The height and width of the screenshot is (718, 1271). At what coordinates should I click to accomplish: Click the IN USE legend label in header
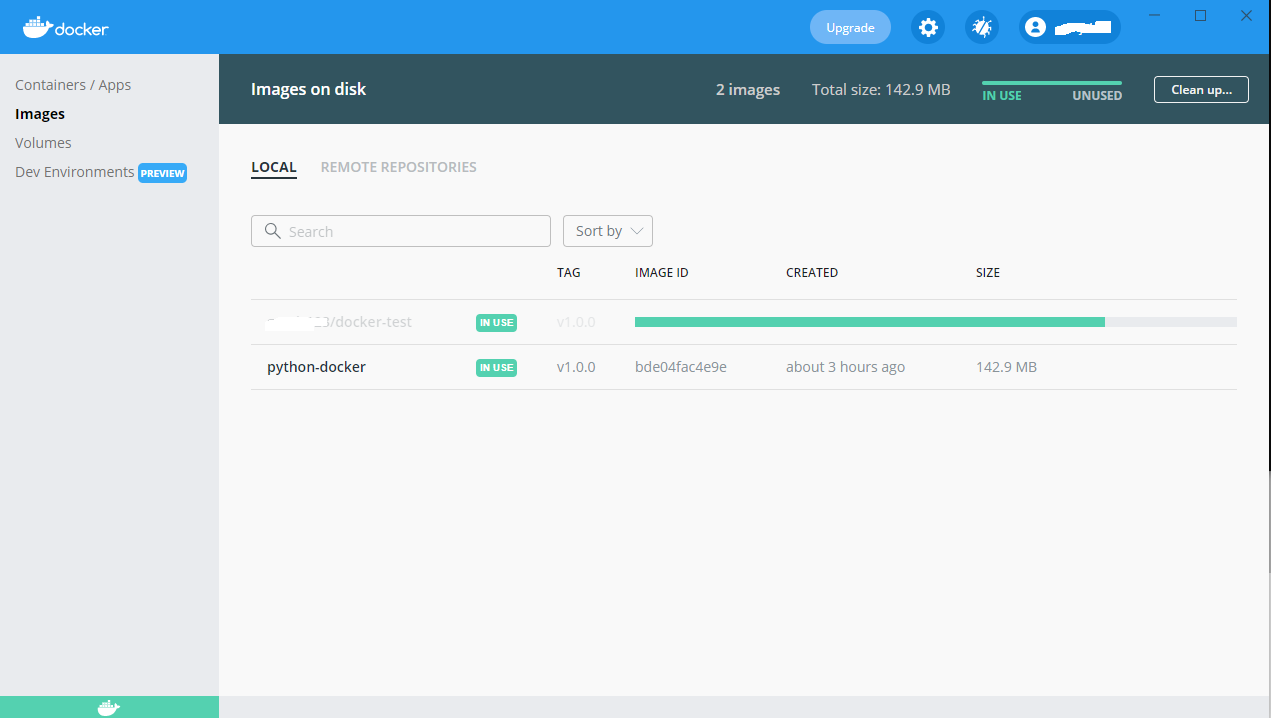(x=1002, y=96)
